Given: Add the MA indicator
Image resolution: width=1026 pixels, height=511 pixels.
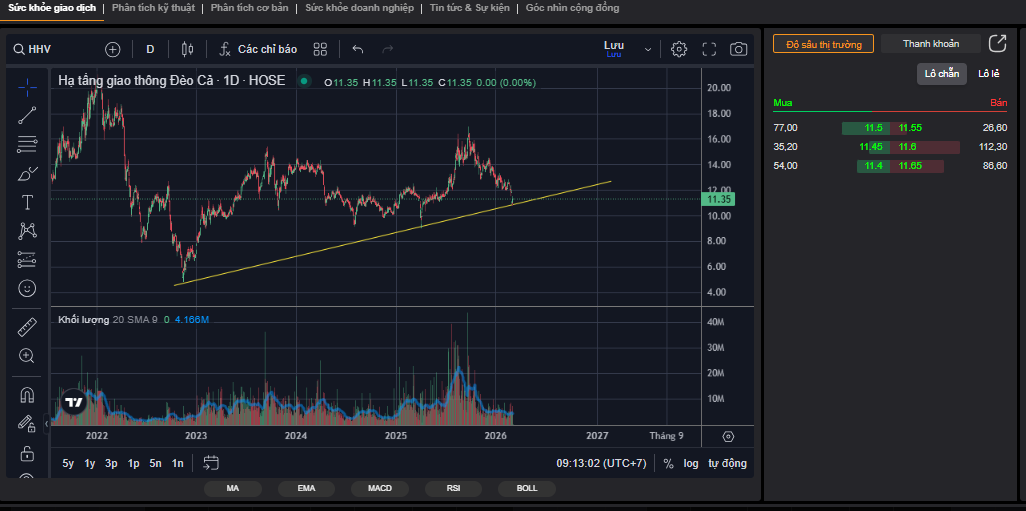Looking at the screenshot, I should (233, 488).
